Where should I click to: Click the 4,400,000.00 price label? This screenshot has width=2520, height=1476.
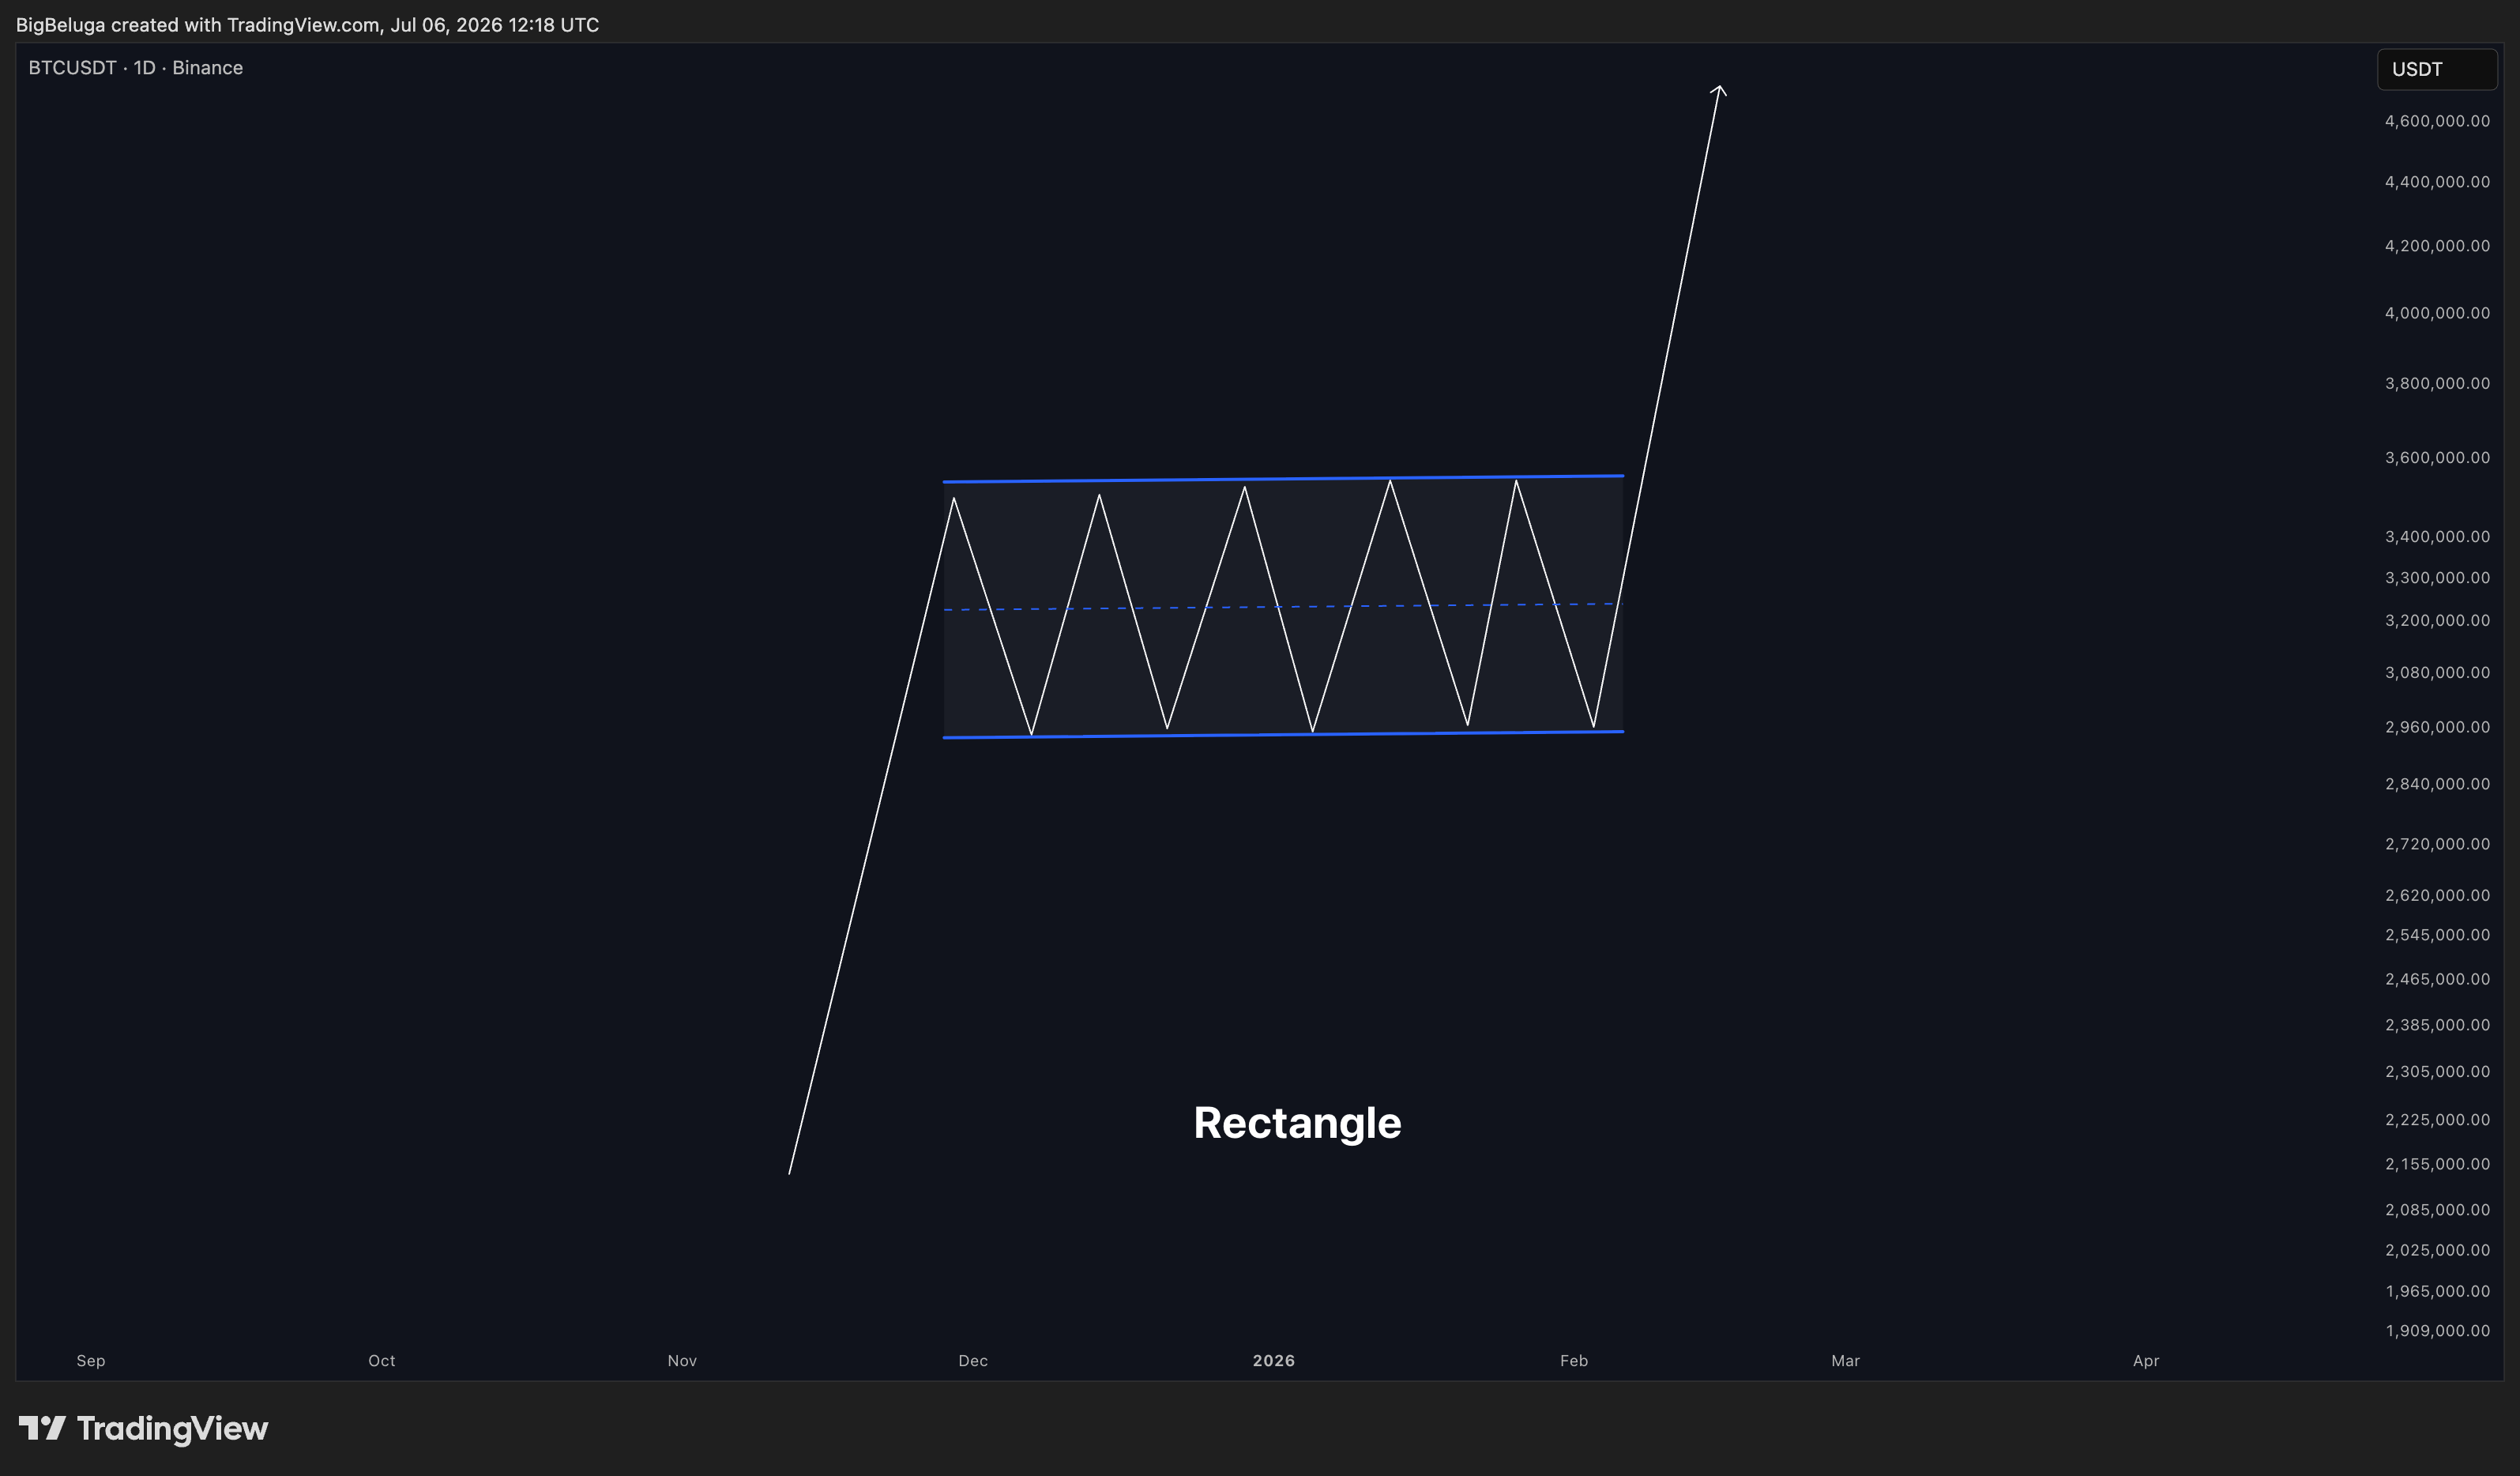2437,182
